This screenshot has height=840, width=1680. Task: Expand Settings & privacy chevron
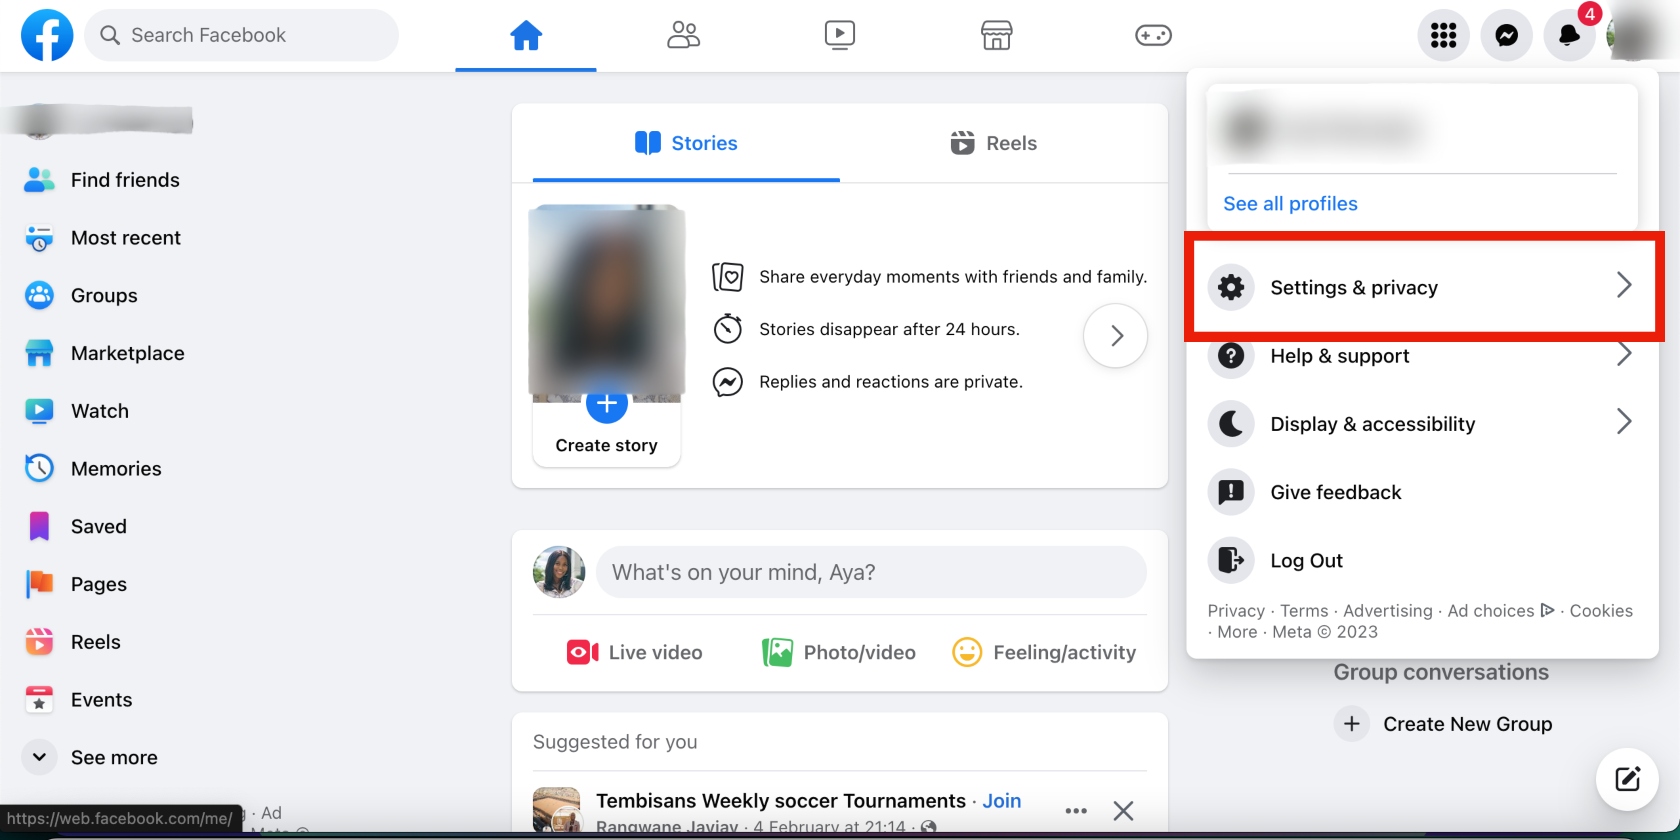(1624, 286)
